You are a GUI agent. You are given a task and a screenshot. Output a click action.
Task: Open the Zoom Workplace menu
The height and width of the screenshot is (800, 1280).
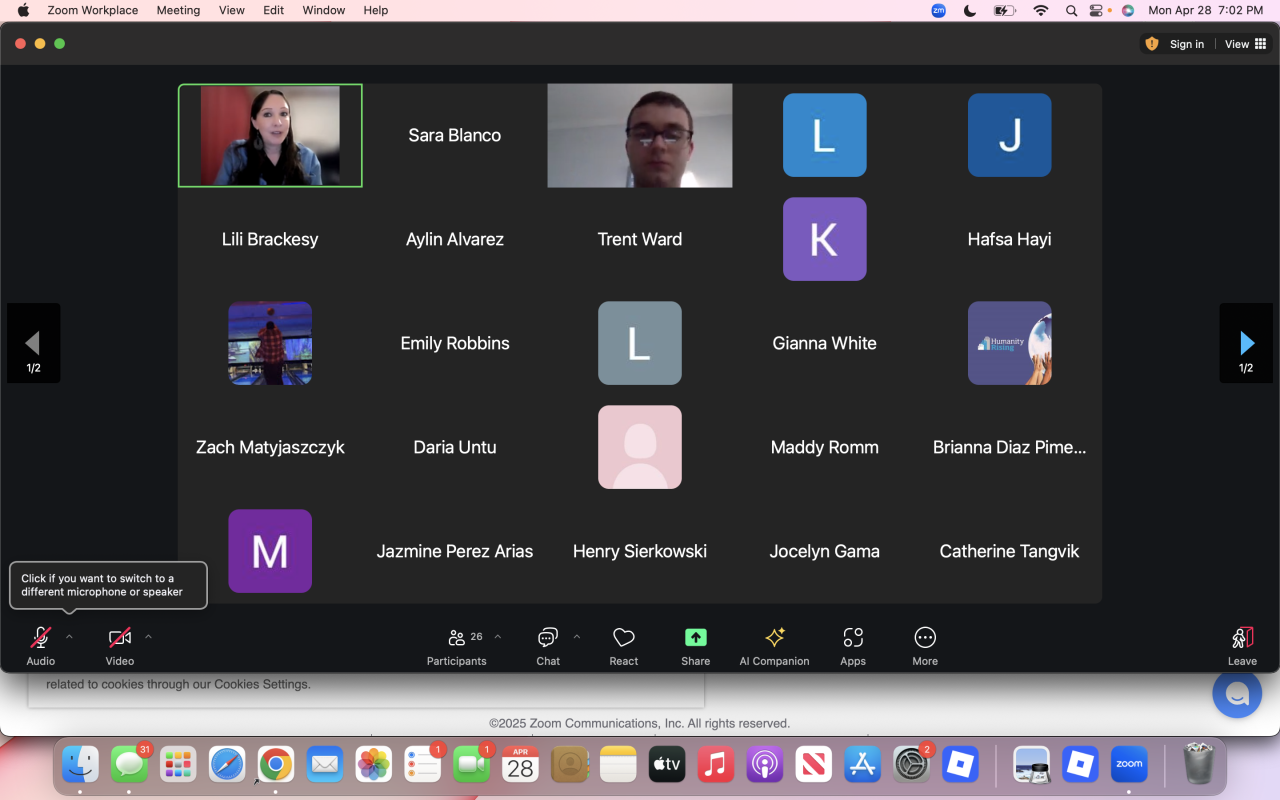[93, 10]
